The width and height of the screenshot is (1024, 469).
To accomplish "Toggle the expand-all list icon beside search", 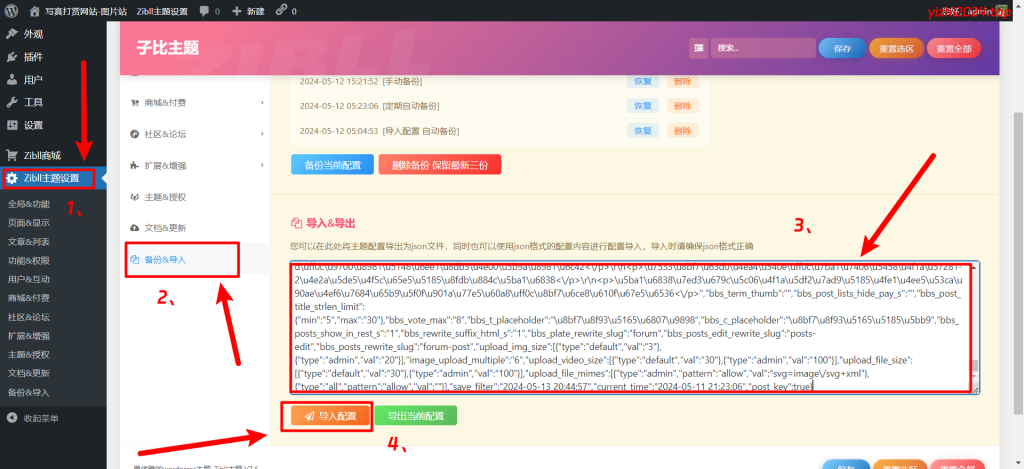I will click(698, 48).
